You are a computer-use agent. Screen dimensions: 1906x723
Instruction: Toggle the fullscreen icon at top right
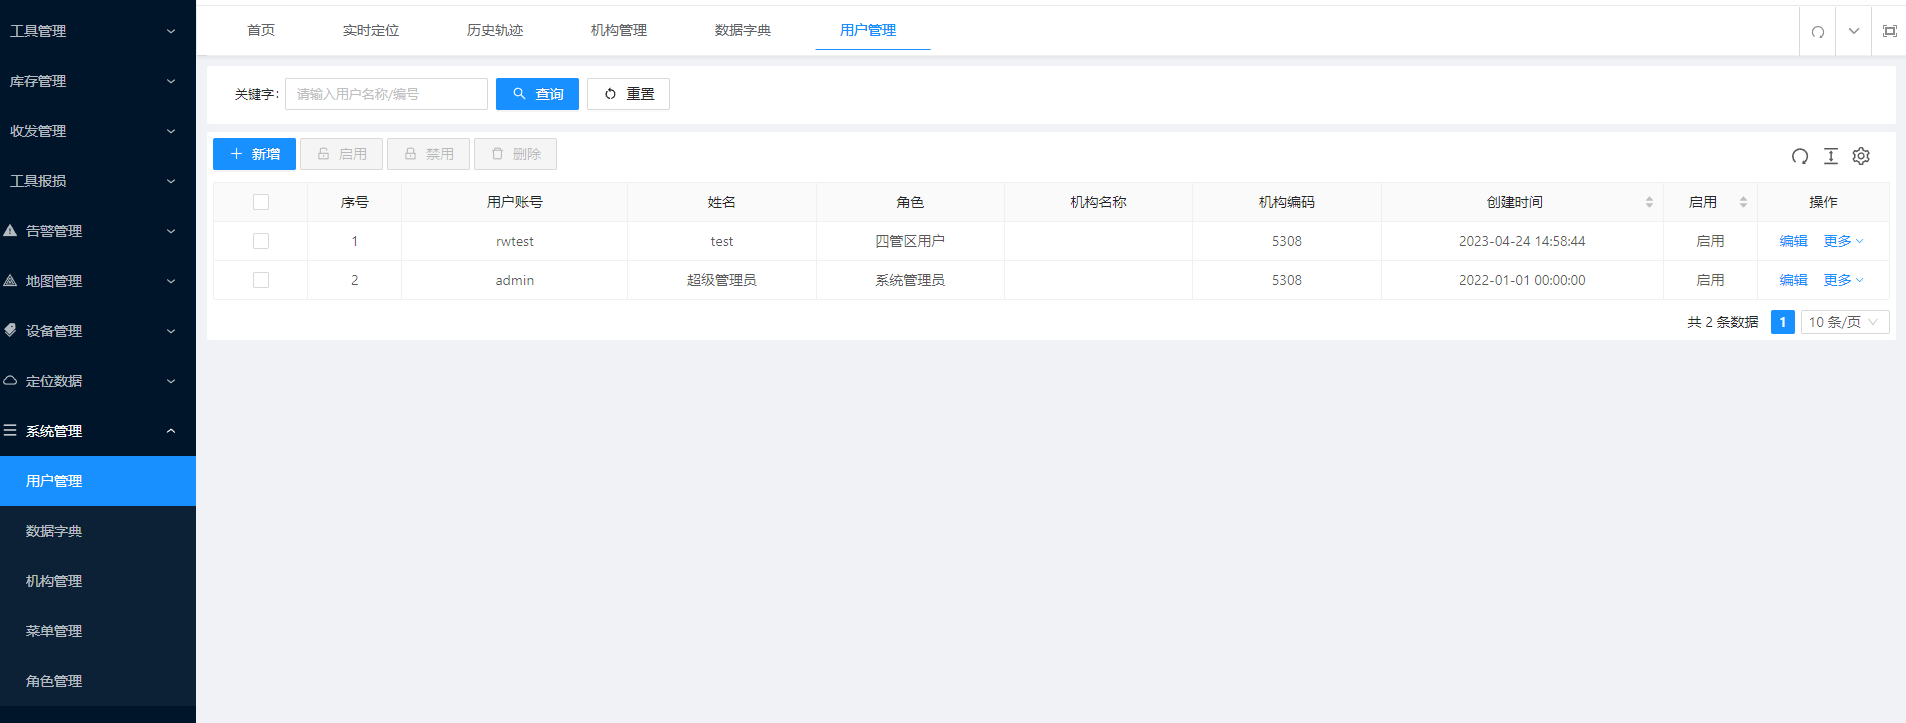pos(1889,31)
